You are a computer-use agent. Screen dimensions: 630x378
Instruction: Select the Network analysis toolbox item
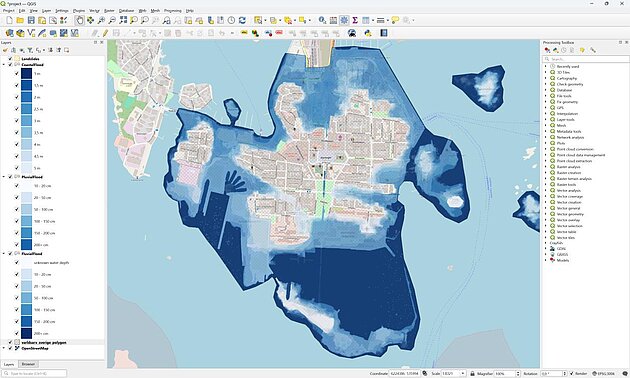(x=570, y=137)
